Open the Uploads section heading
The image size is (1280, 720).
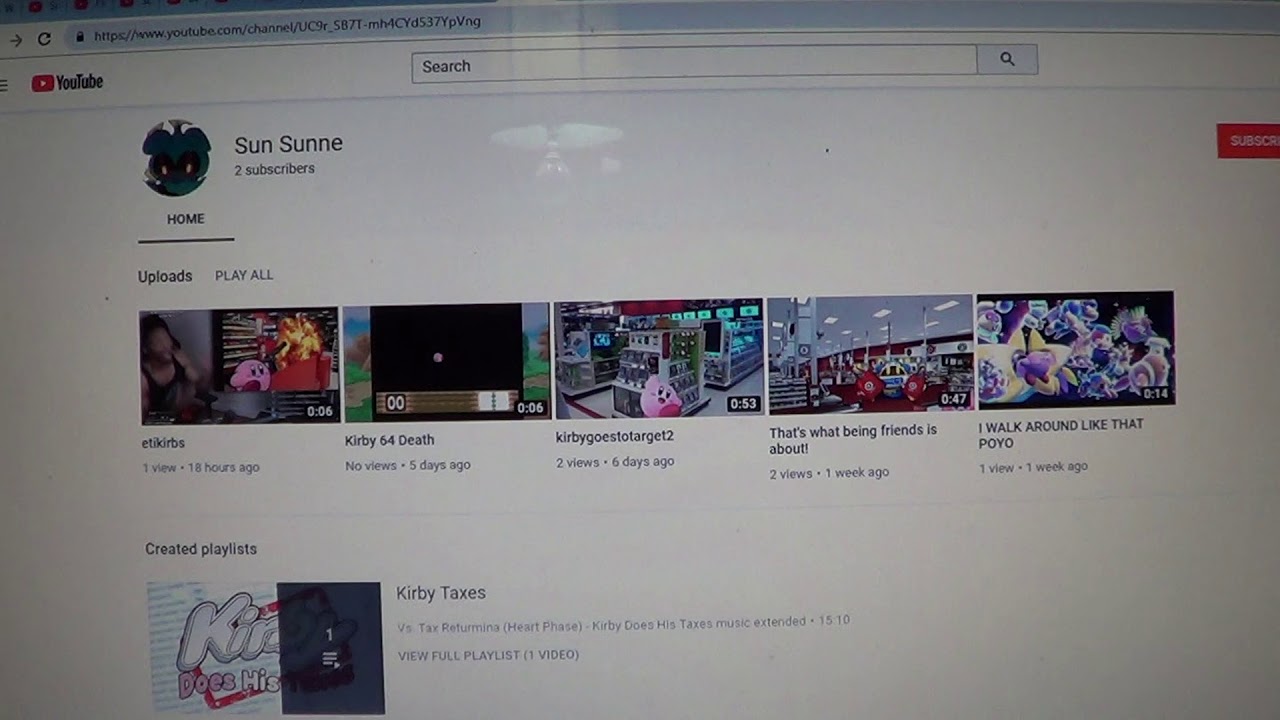click(x=165, y=276)
